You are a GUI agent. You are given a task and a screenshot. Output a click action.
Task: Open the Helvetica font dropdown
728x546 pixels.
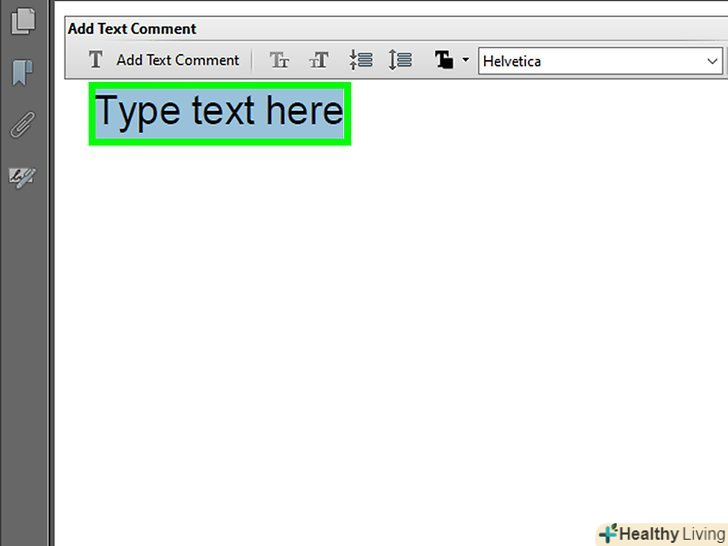click(600, 61)
